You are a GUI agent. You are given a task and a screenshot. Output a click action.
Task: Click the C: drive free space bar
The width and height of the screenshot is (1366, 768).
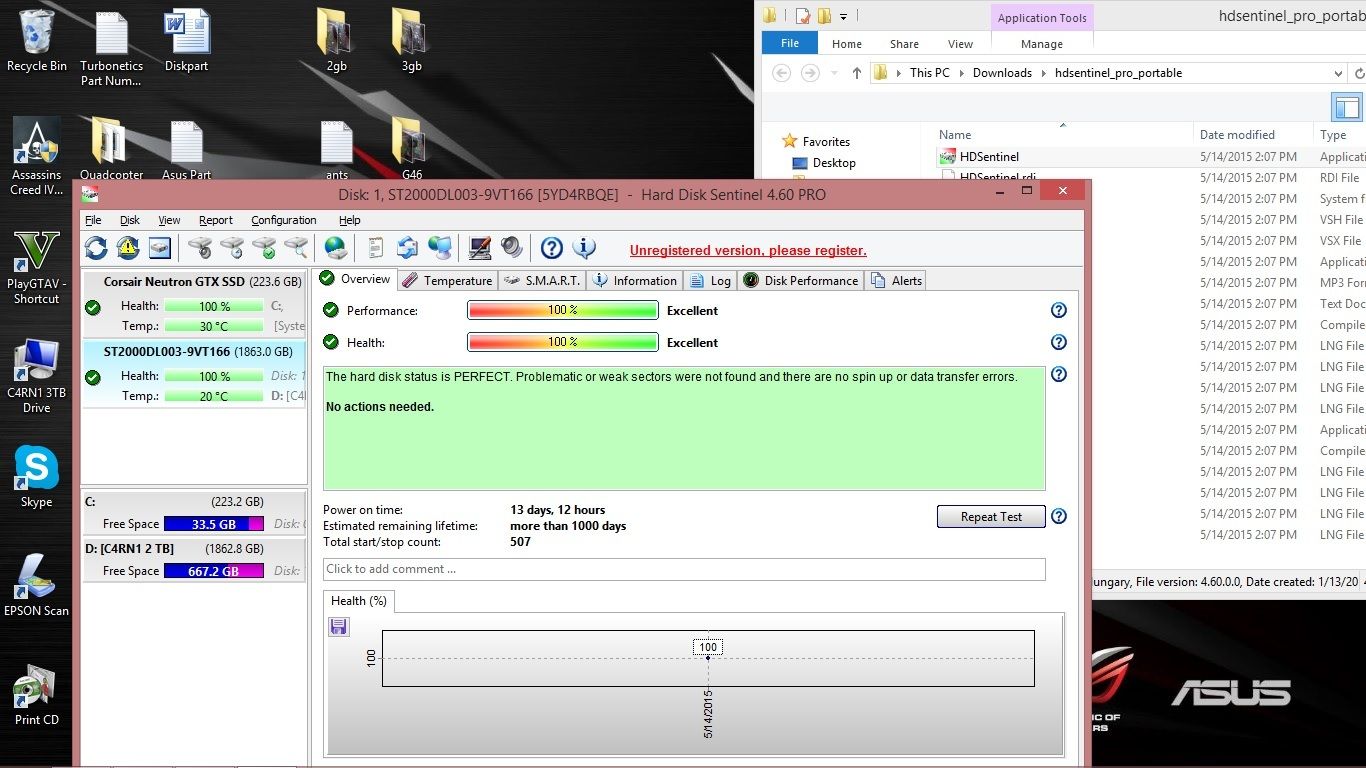pos(213,524)
